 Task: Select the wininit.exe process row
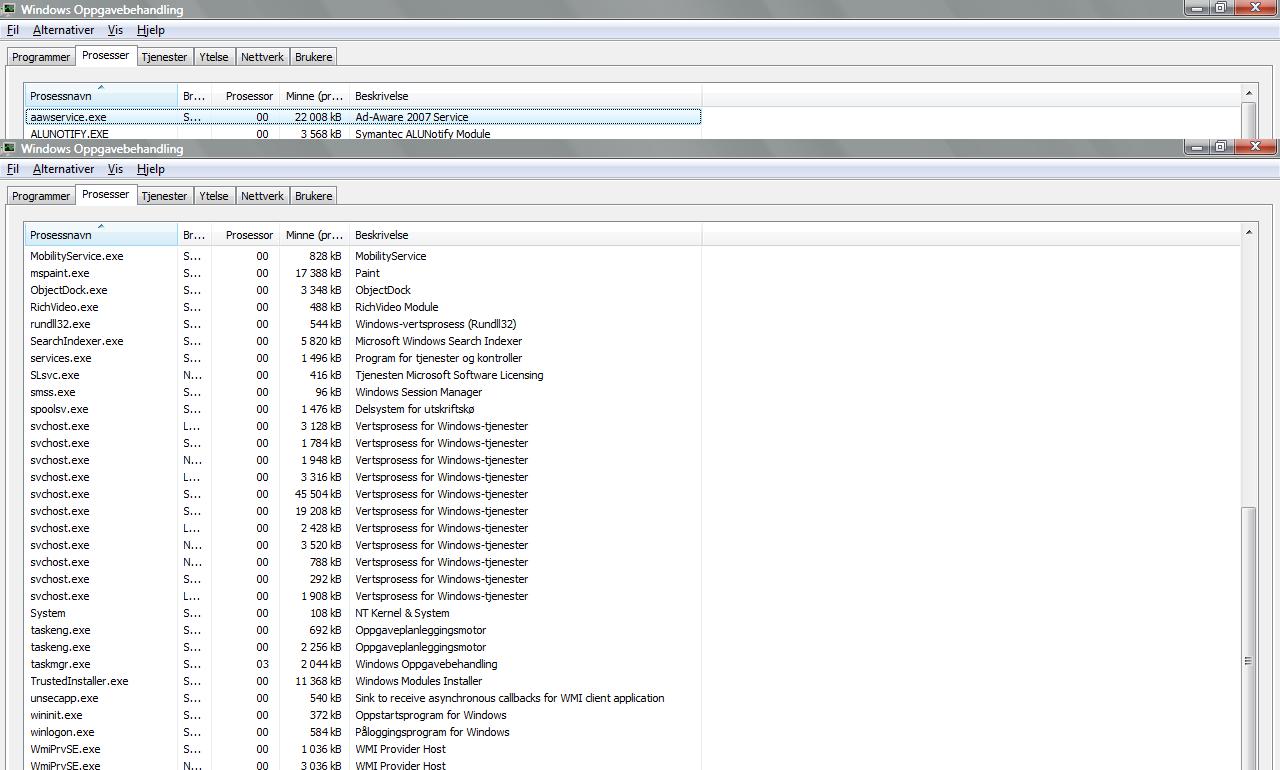tap(363, 715)
